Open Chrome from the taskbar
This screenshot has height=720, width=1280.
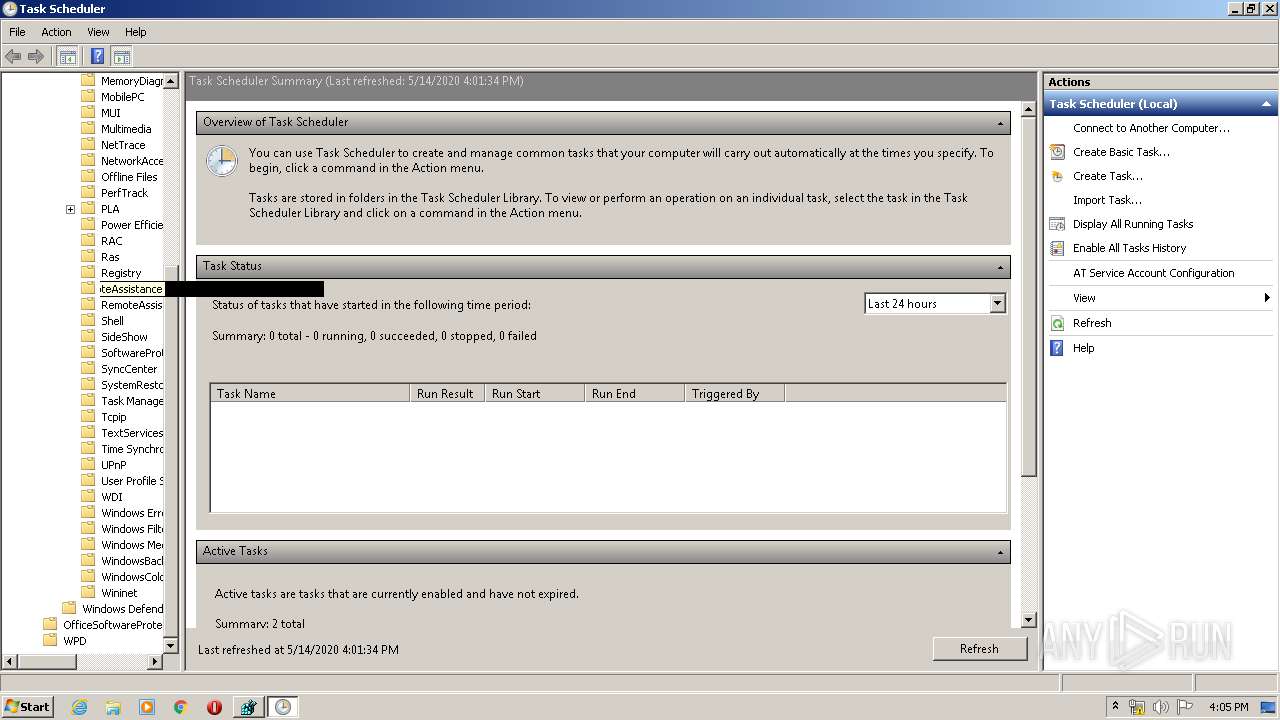point(181,706)
